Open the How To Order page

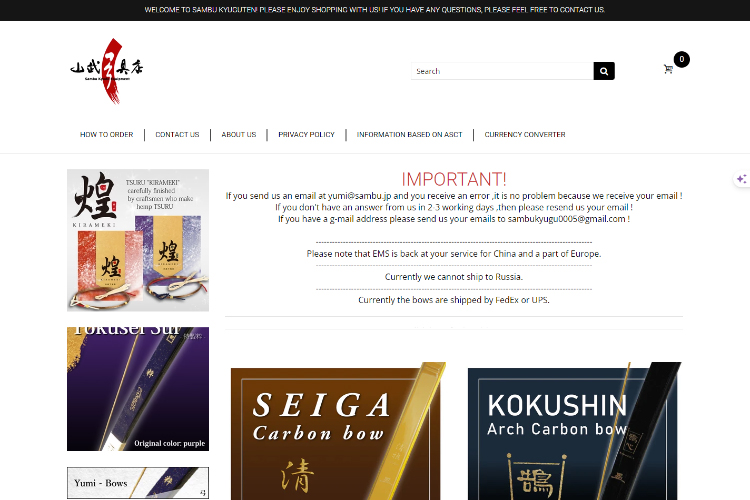[x=106, y=135]
